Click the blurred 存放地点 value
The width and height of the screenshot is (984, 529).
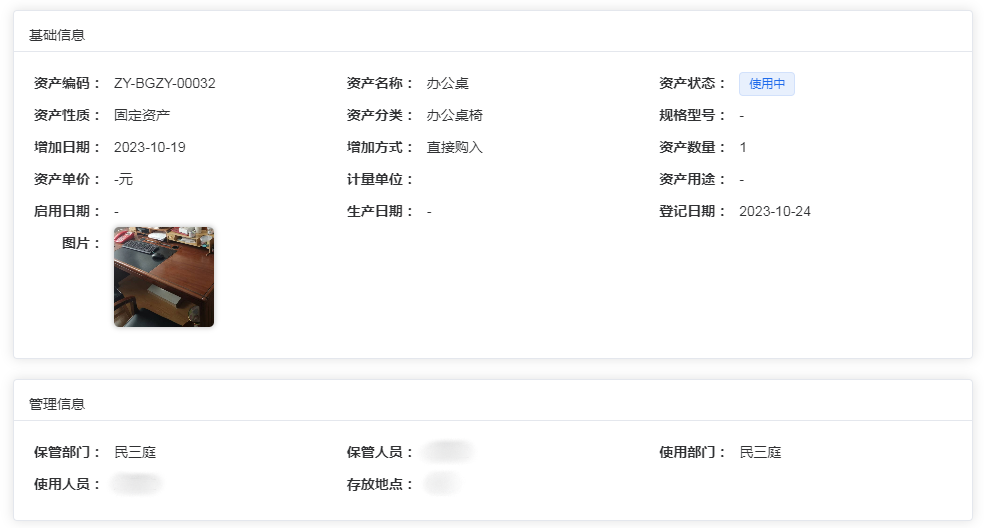[x=441, y=484]
